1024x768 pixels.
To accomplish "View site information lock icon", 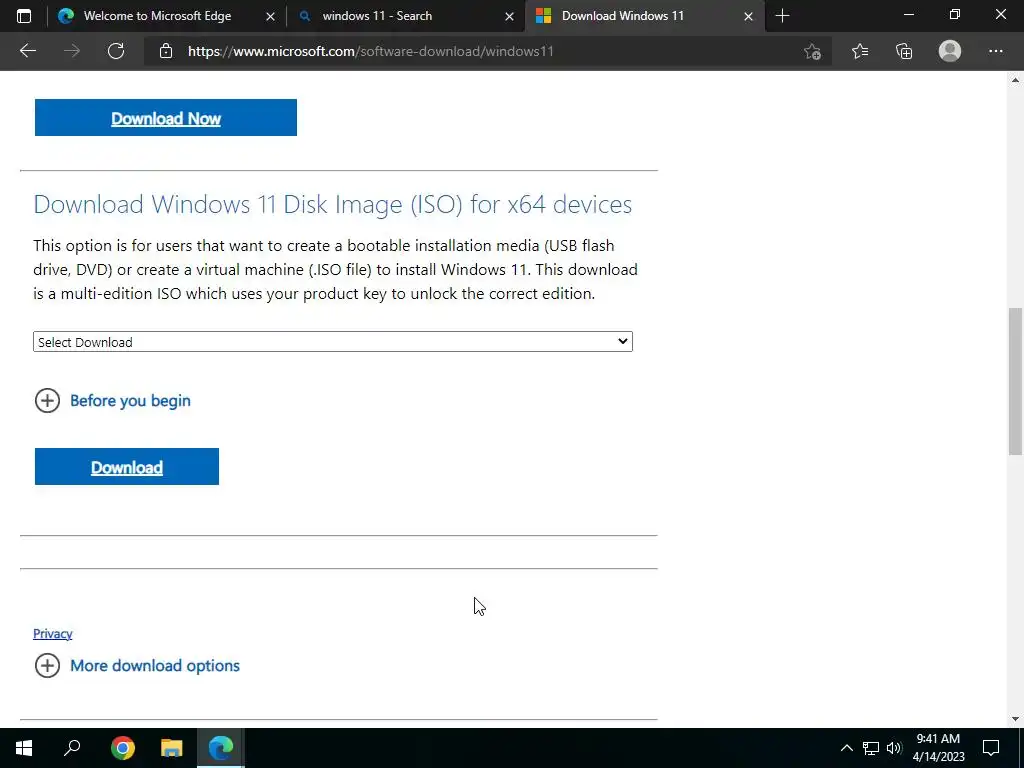I will pyautogui.click(x=166, y=51).
